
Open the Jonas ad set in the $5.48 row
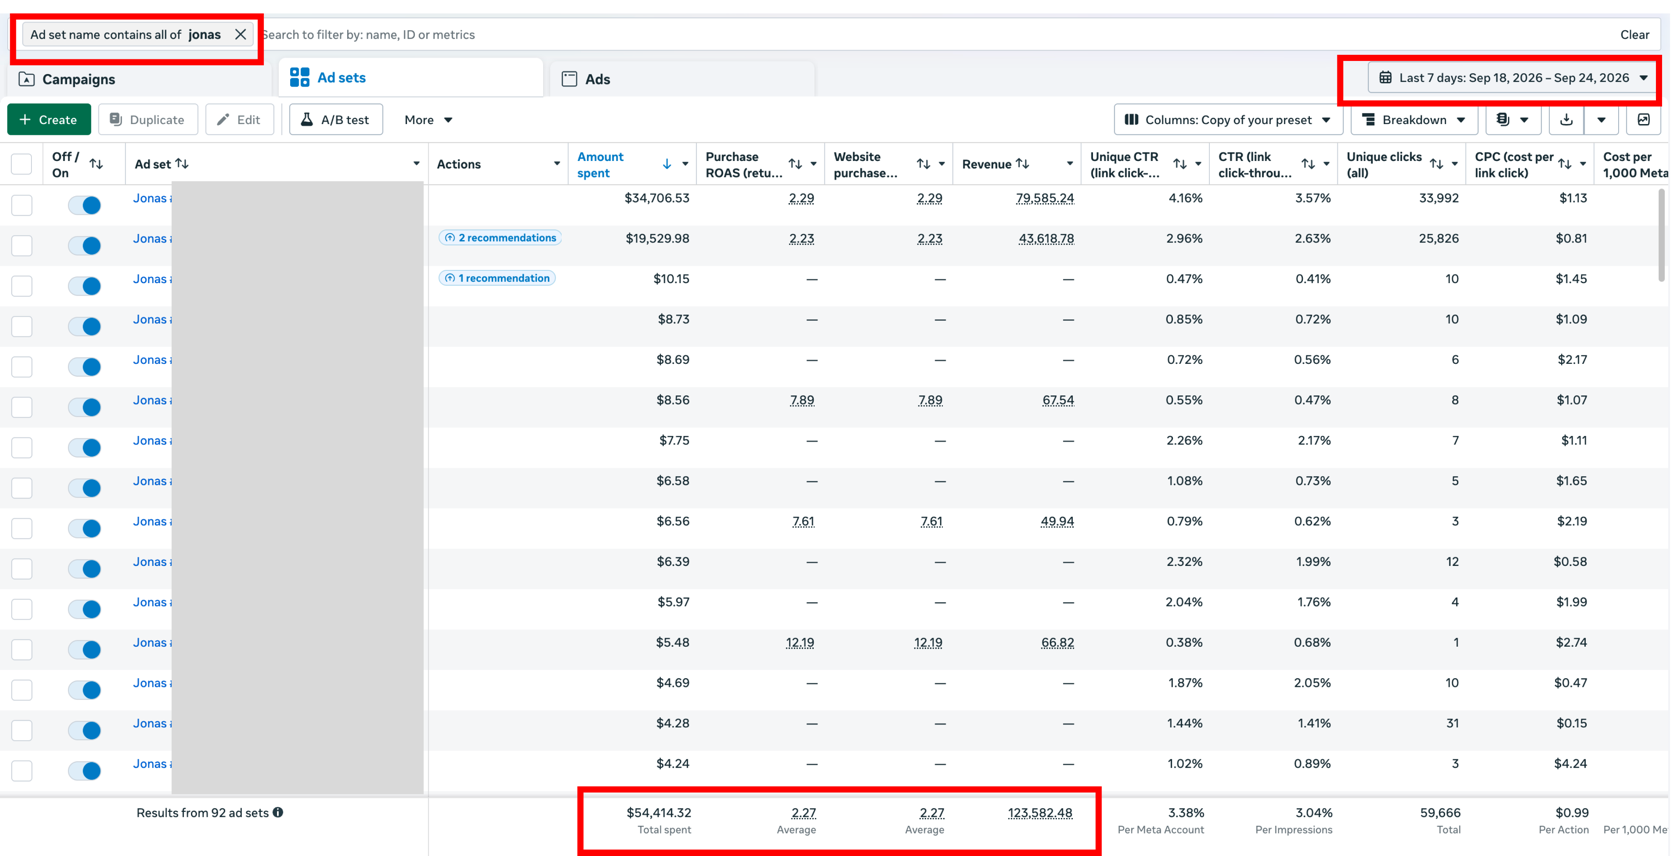pos(152,642)
